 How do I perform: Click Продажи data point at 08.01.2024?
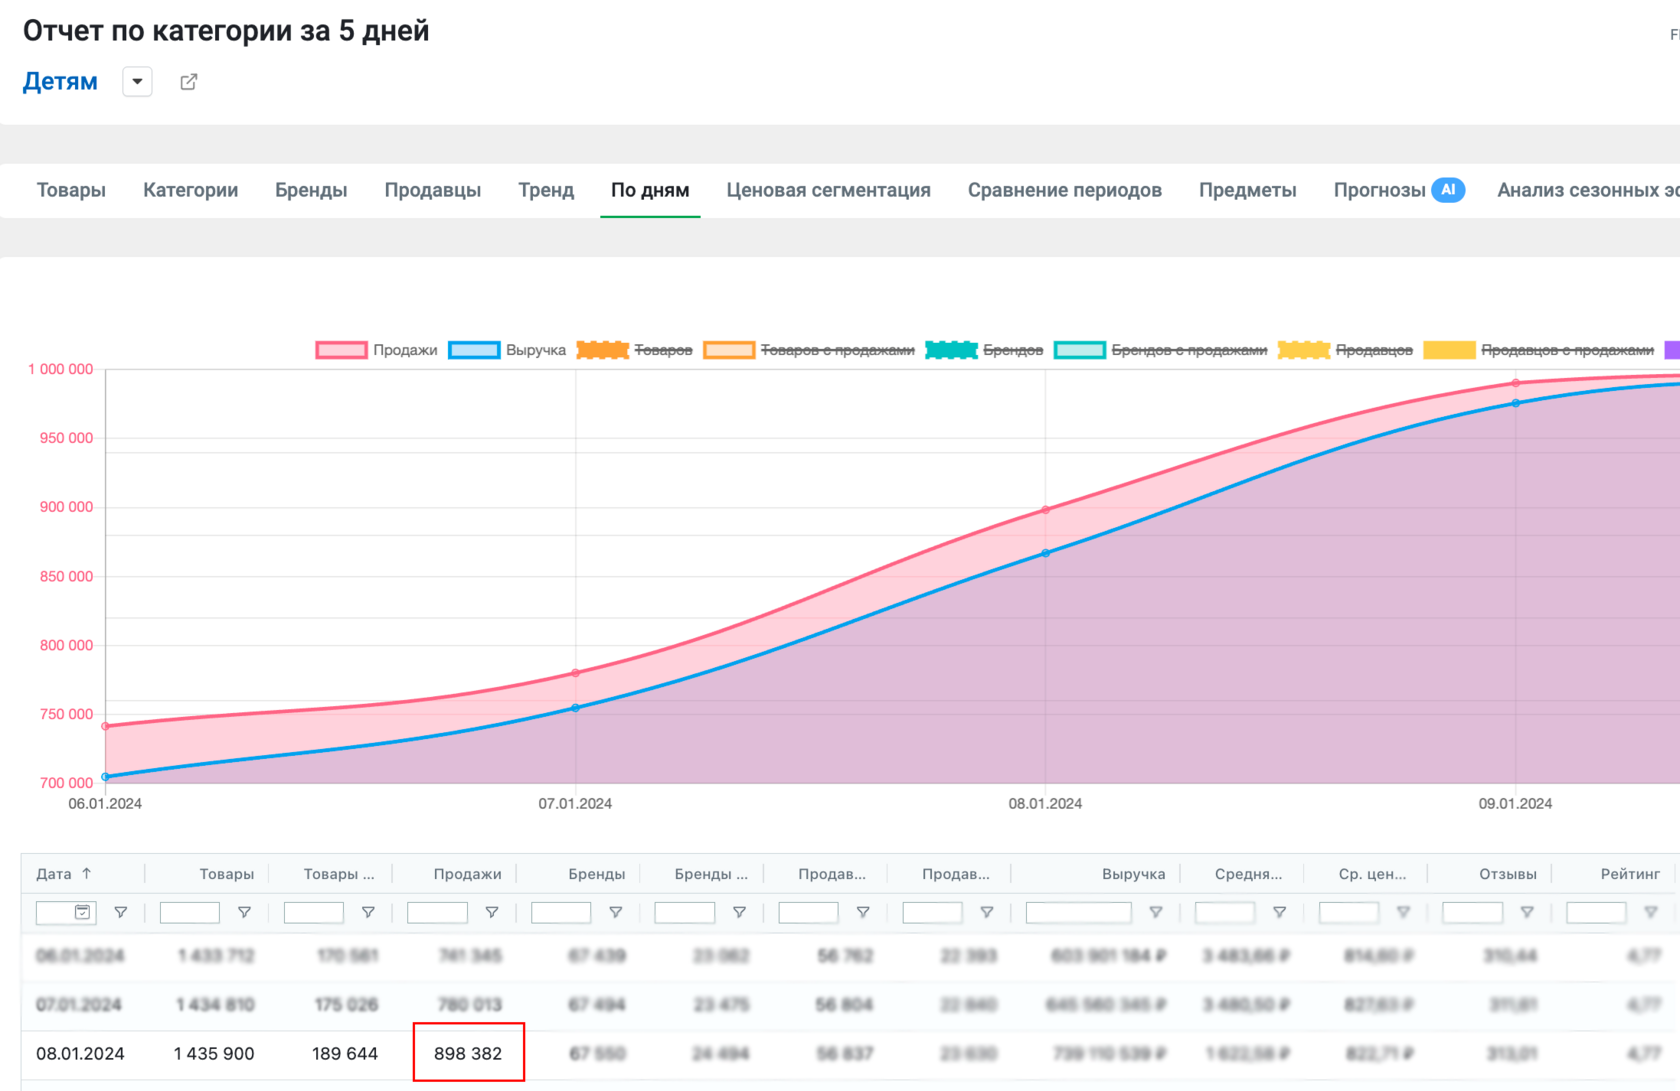(1046, 510)
